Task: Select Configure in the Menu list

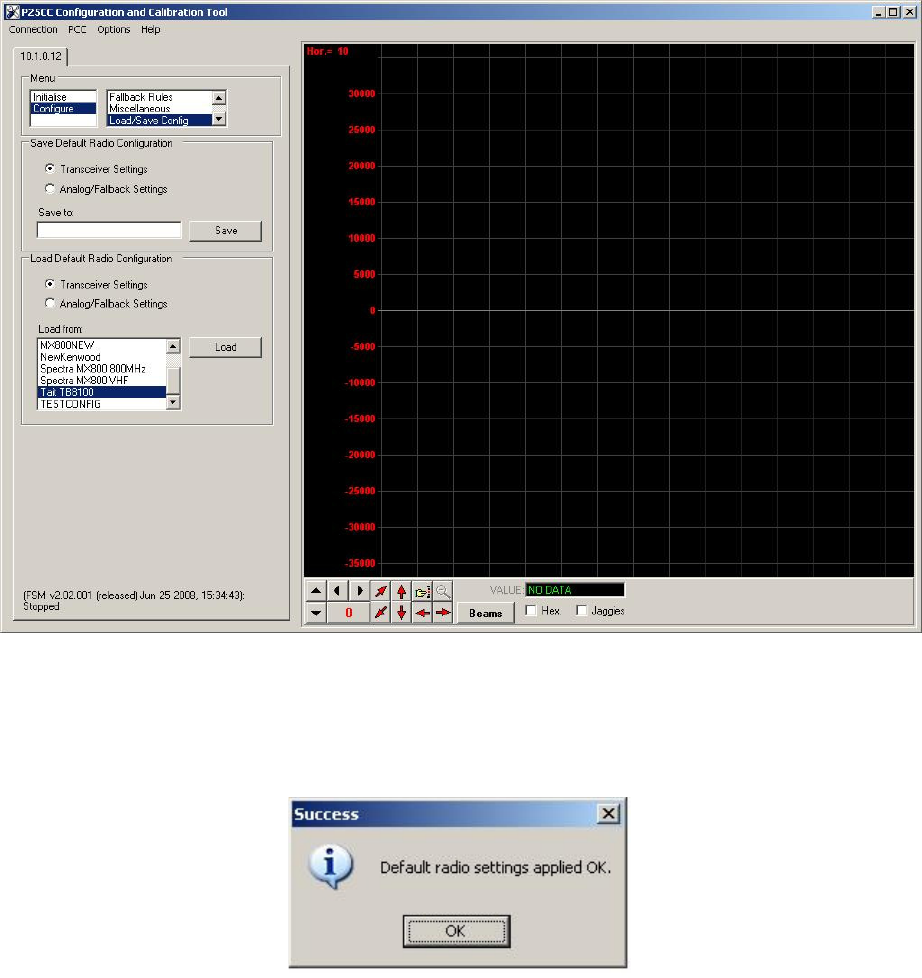Action: click(x=63, y=109)
